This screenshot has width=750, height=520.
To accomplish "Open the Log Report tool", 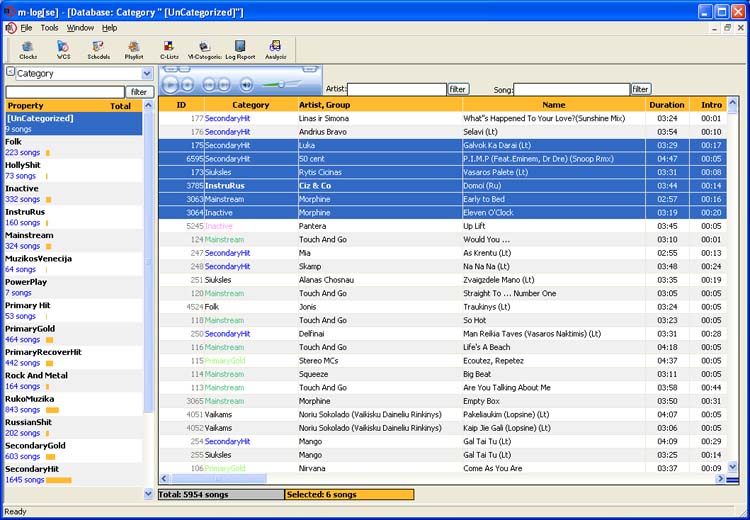I will point(240,50).
